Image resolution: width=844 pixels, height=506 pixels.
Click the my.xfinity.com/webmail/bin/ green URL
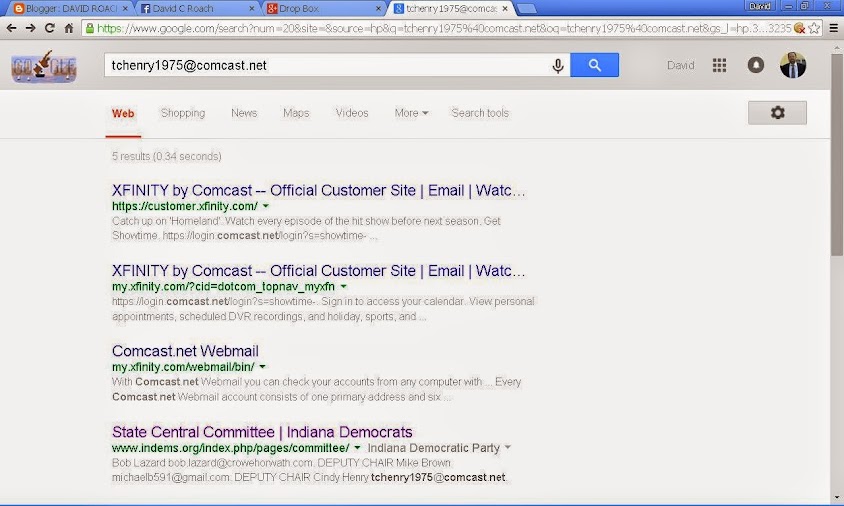183,367
